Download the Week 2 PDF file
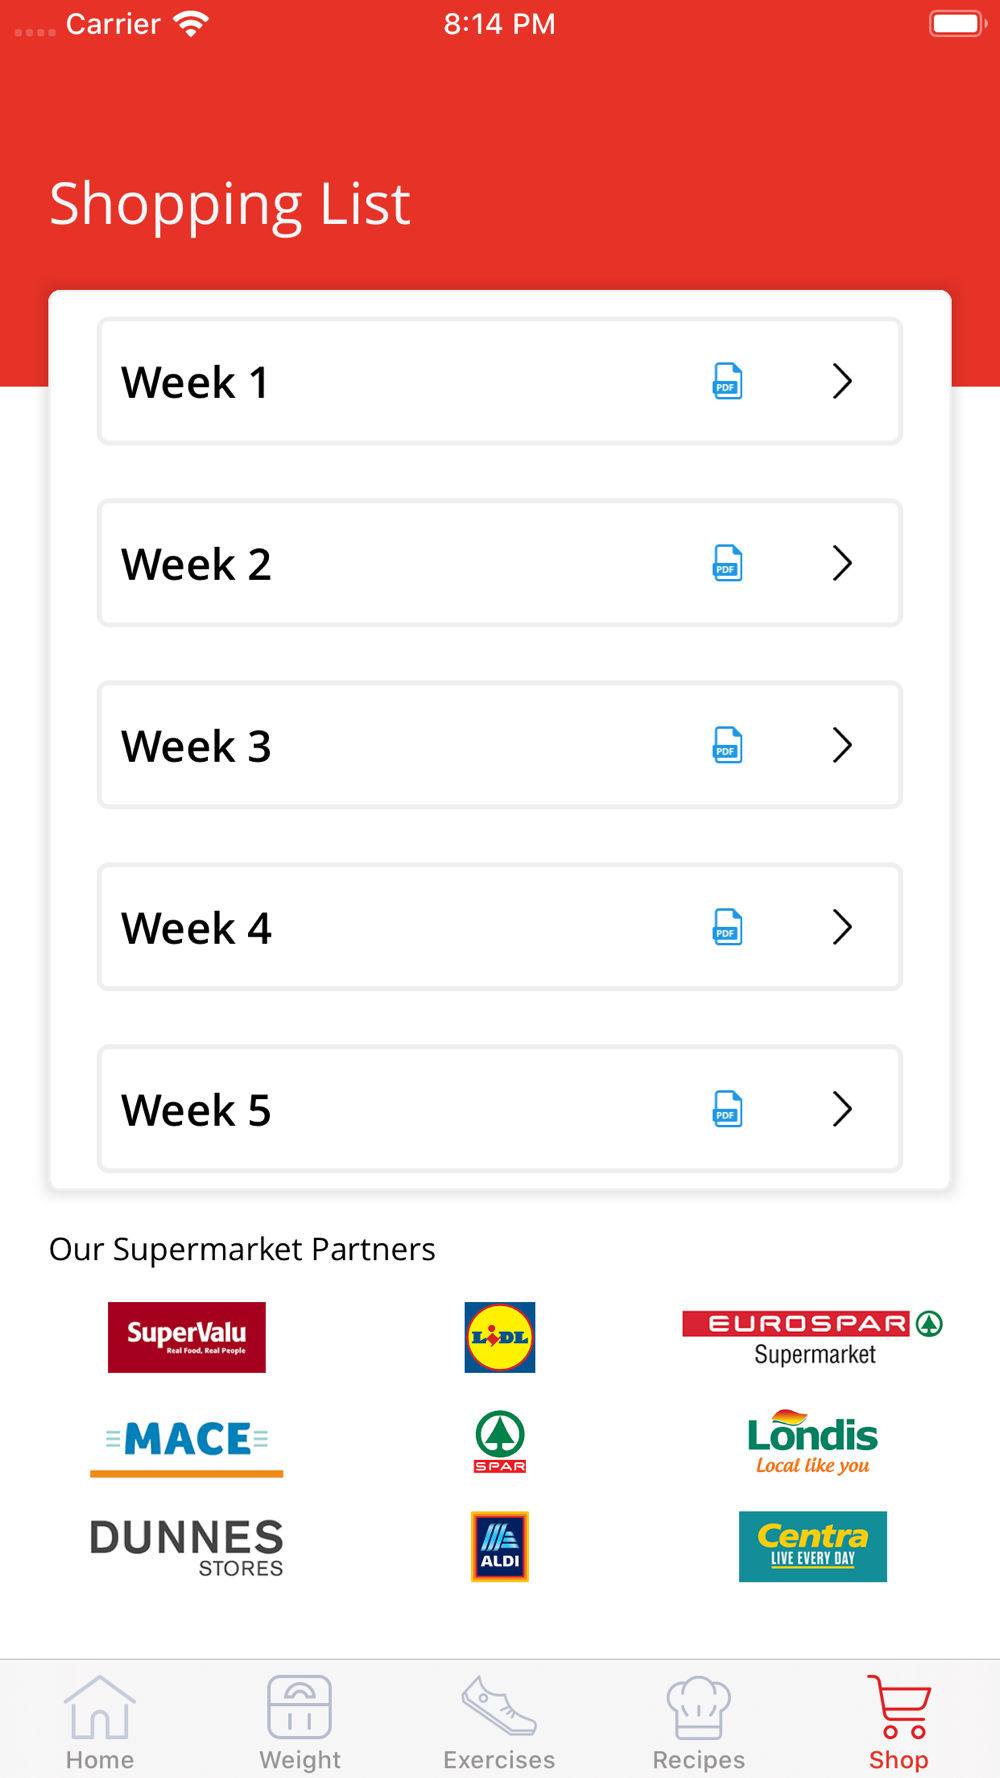 coord(727,563)
